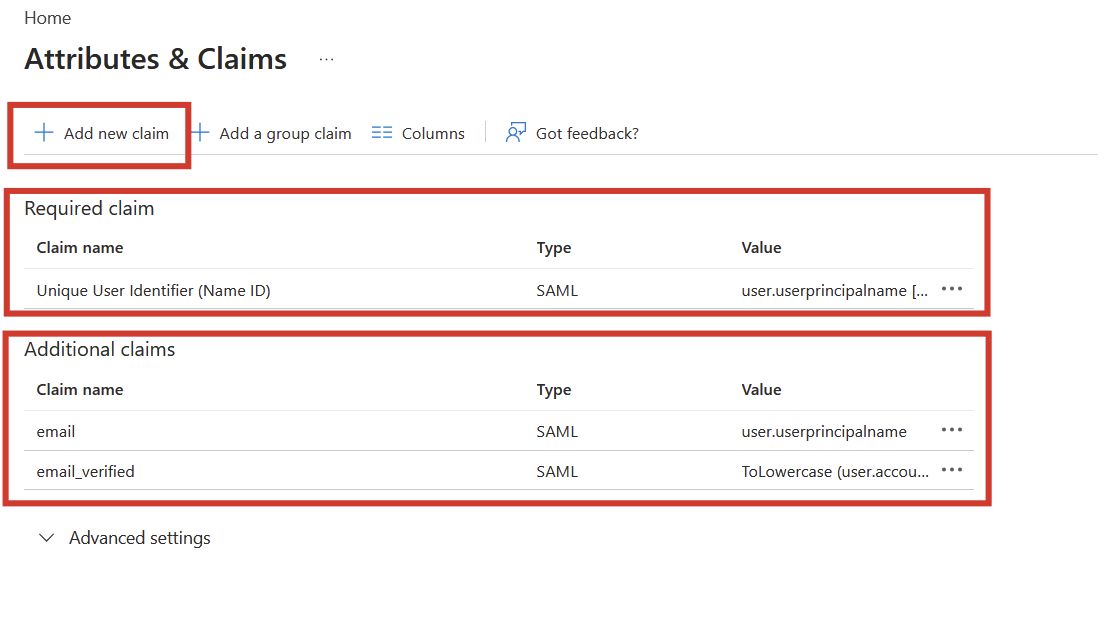The image size is (1098, 619).
Task: Open ellipsis menu next to Attributes & Claims title
Action: click(x=326, y=60)
